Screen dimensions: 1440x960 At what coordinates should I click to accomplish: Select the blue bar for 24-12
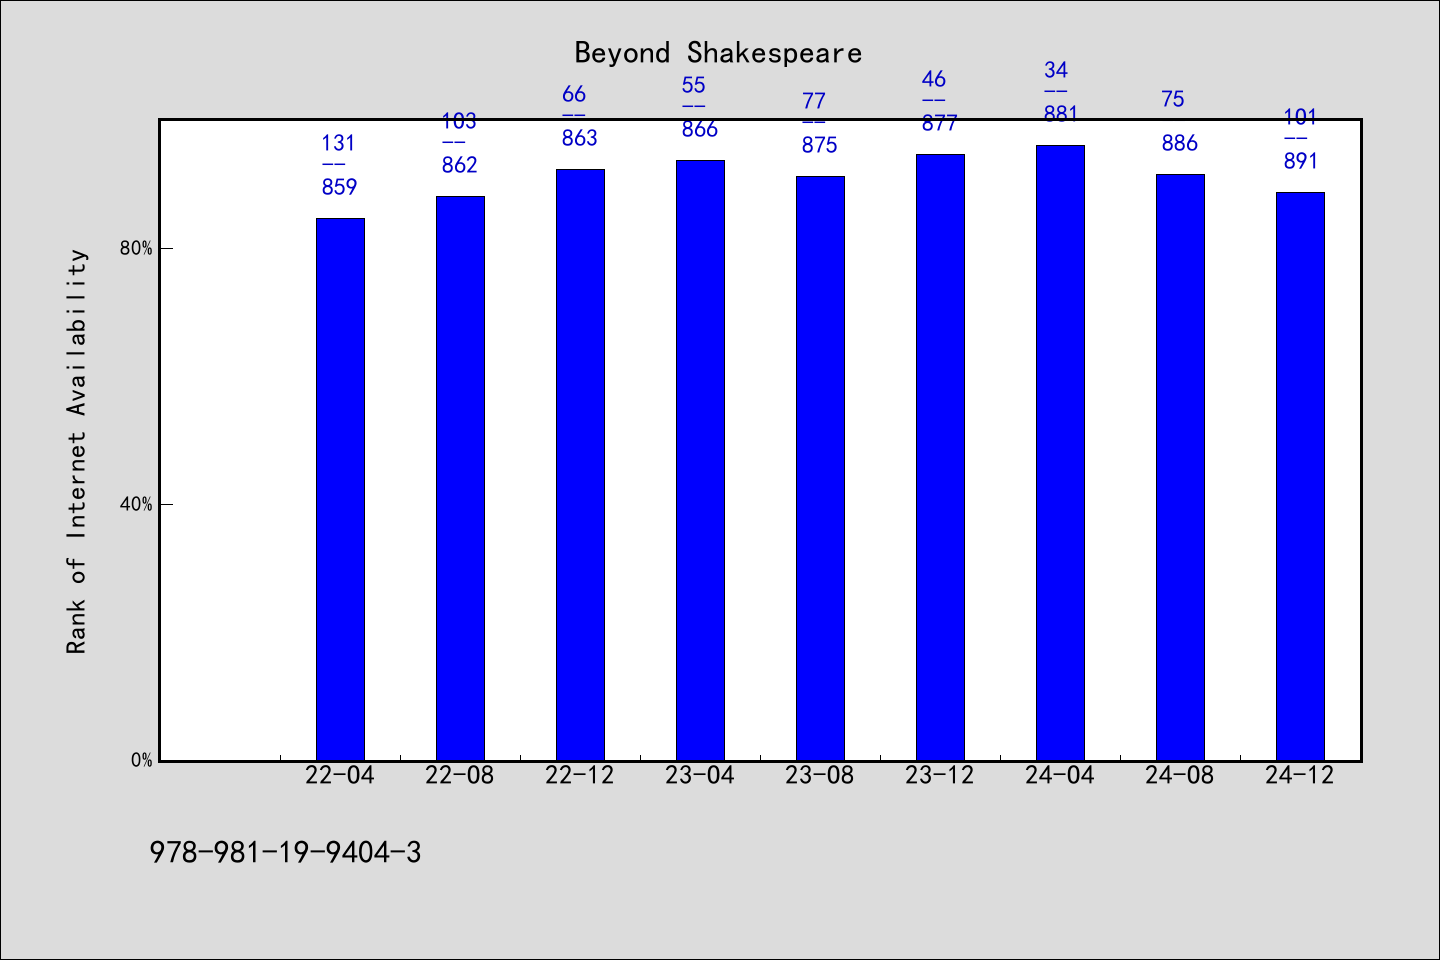(1300, 476)
